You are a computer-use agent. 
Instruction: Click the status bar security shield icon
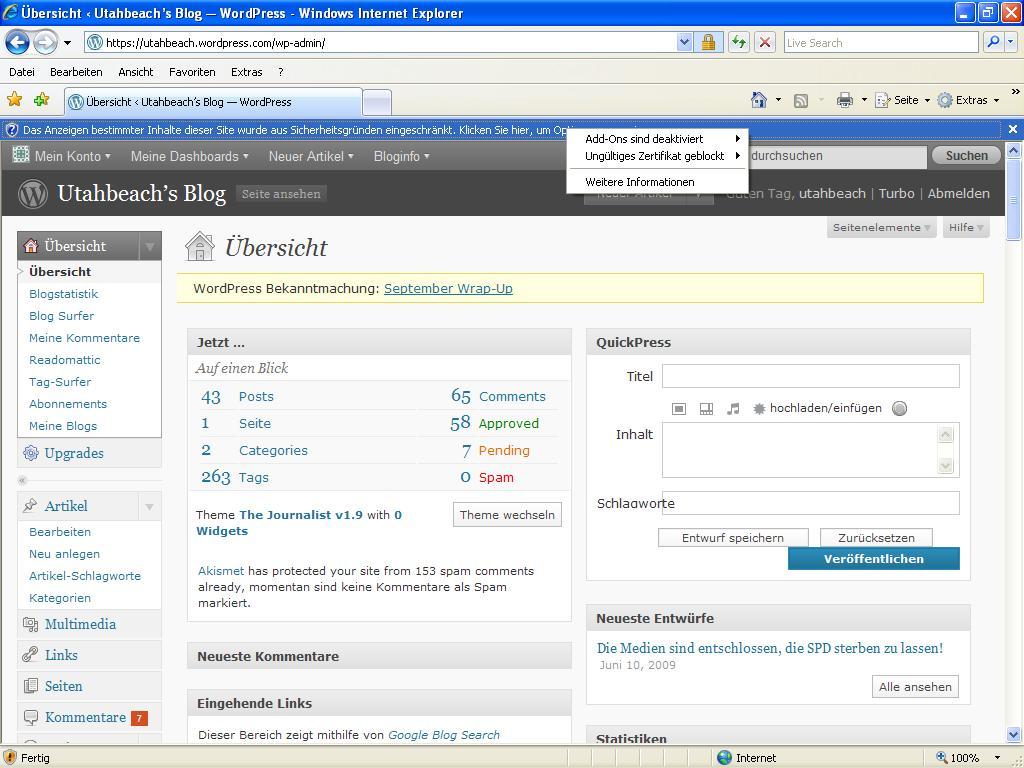(x=9, y=758)
